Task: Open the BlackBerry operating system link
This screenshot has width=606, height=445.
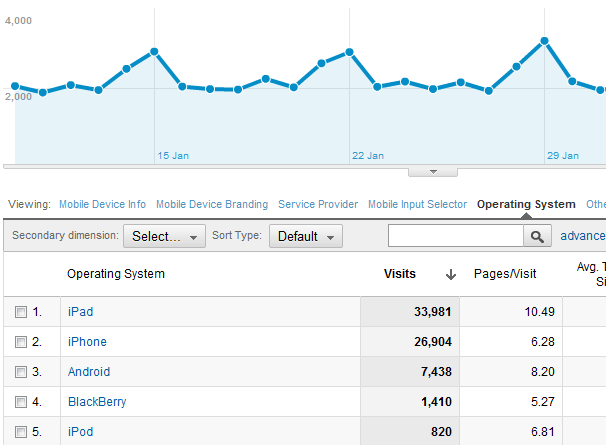Action: click(97, 402)
